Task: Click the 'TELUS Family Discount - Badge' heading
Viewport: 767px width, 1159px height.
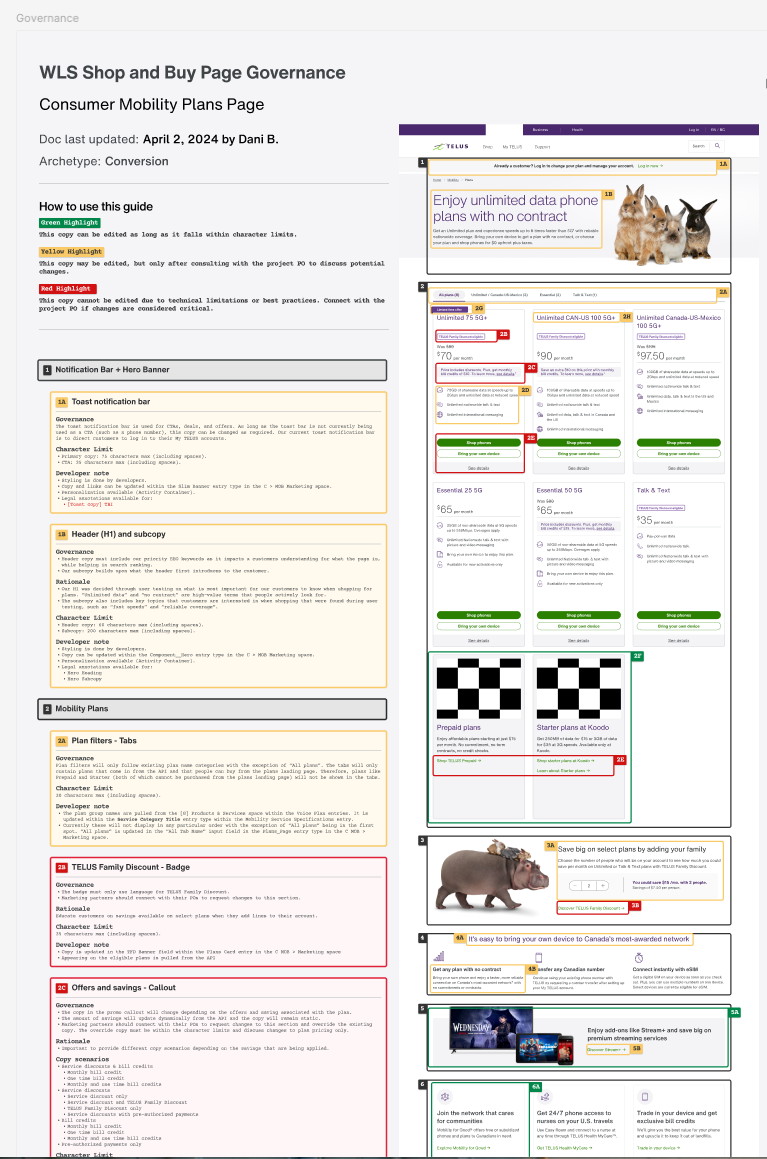Action: [131, 866]
